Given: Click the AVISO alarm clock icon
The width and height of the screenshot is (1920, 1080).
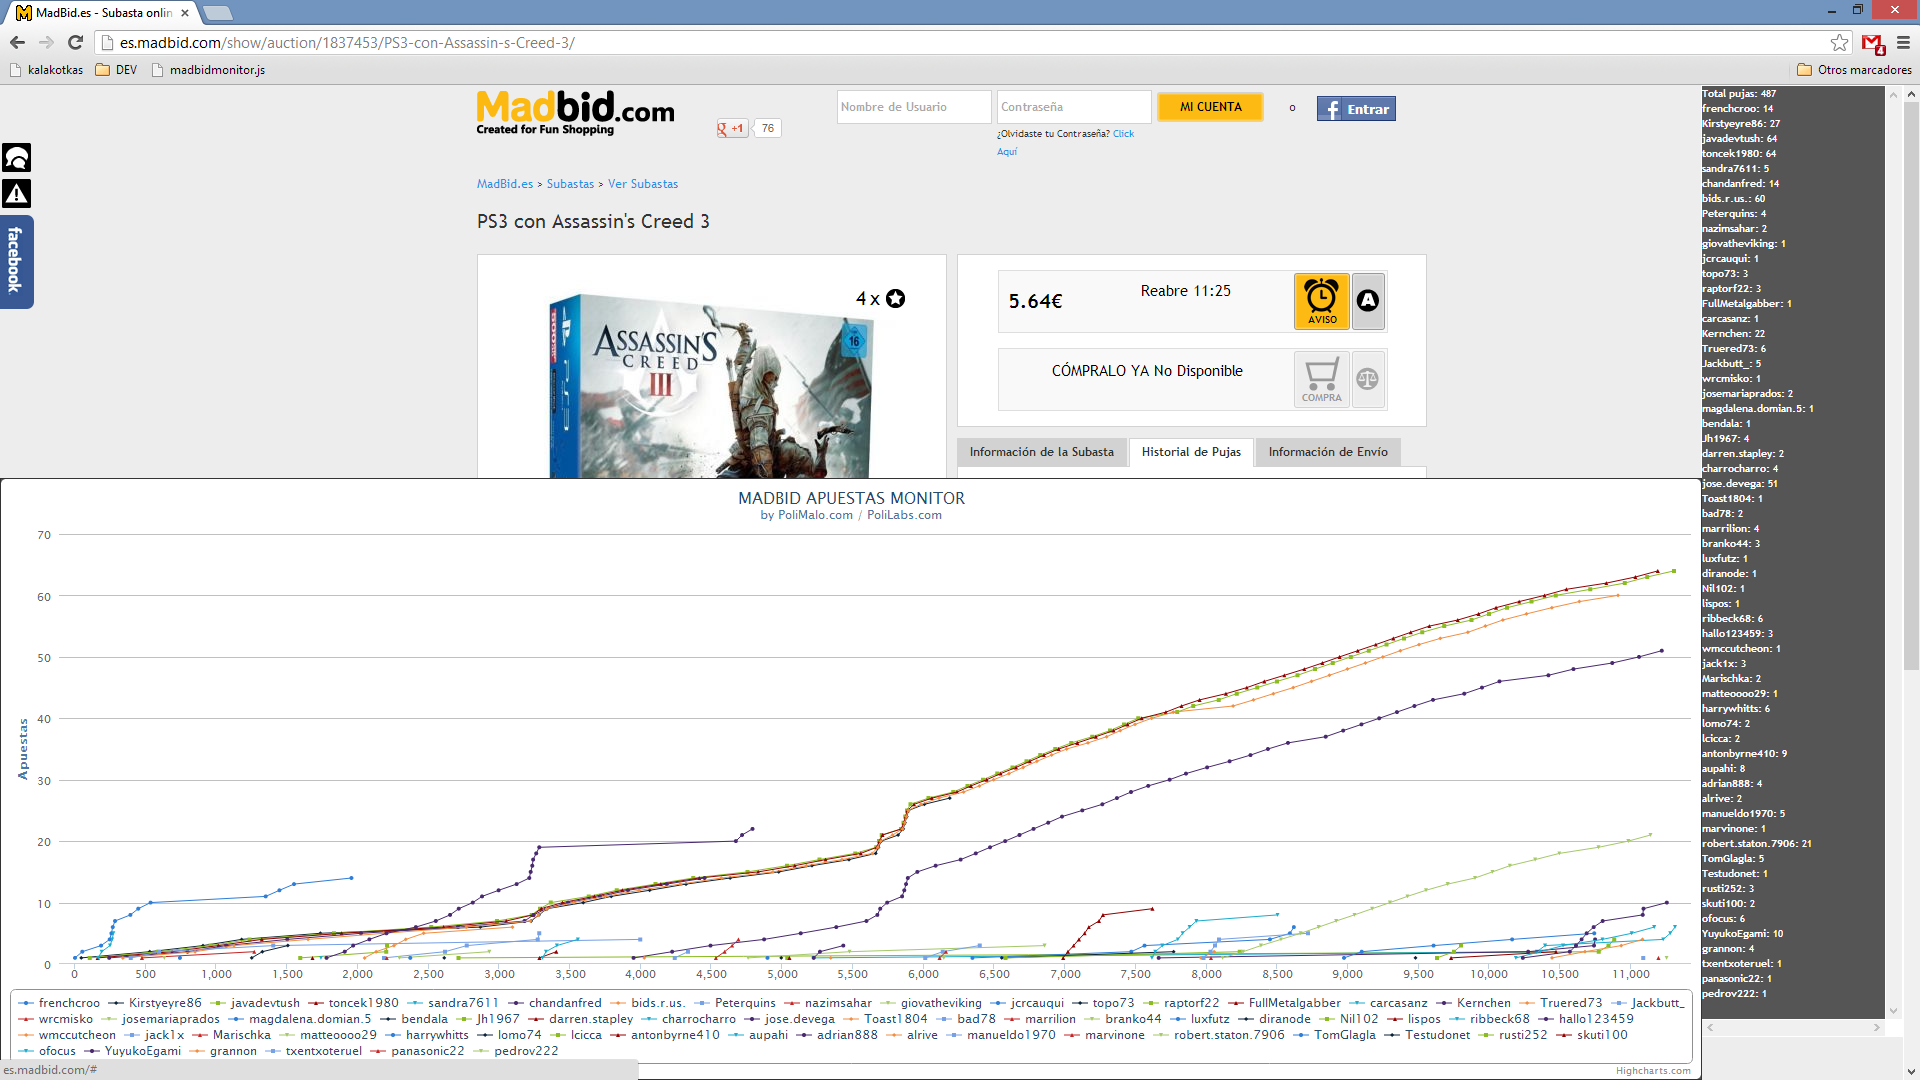Looking at the screenshot, I should (x=1321, y=301).
